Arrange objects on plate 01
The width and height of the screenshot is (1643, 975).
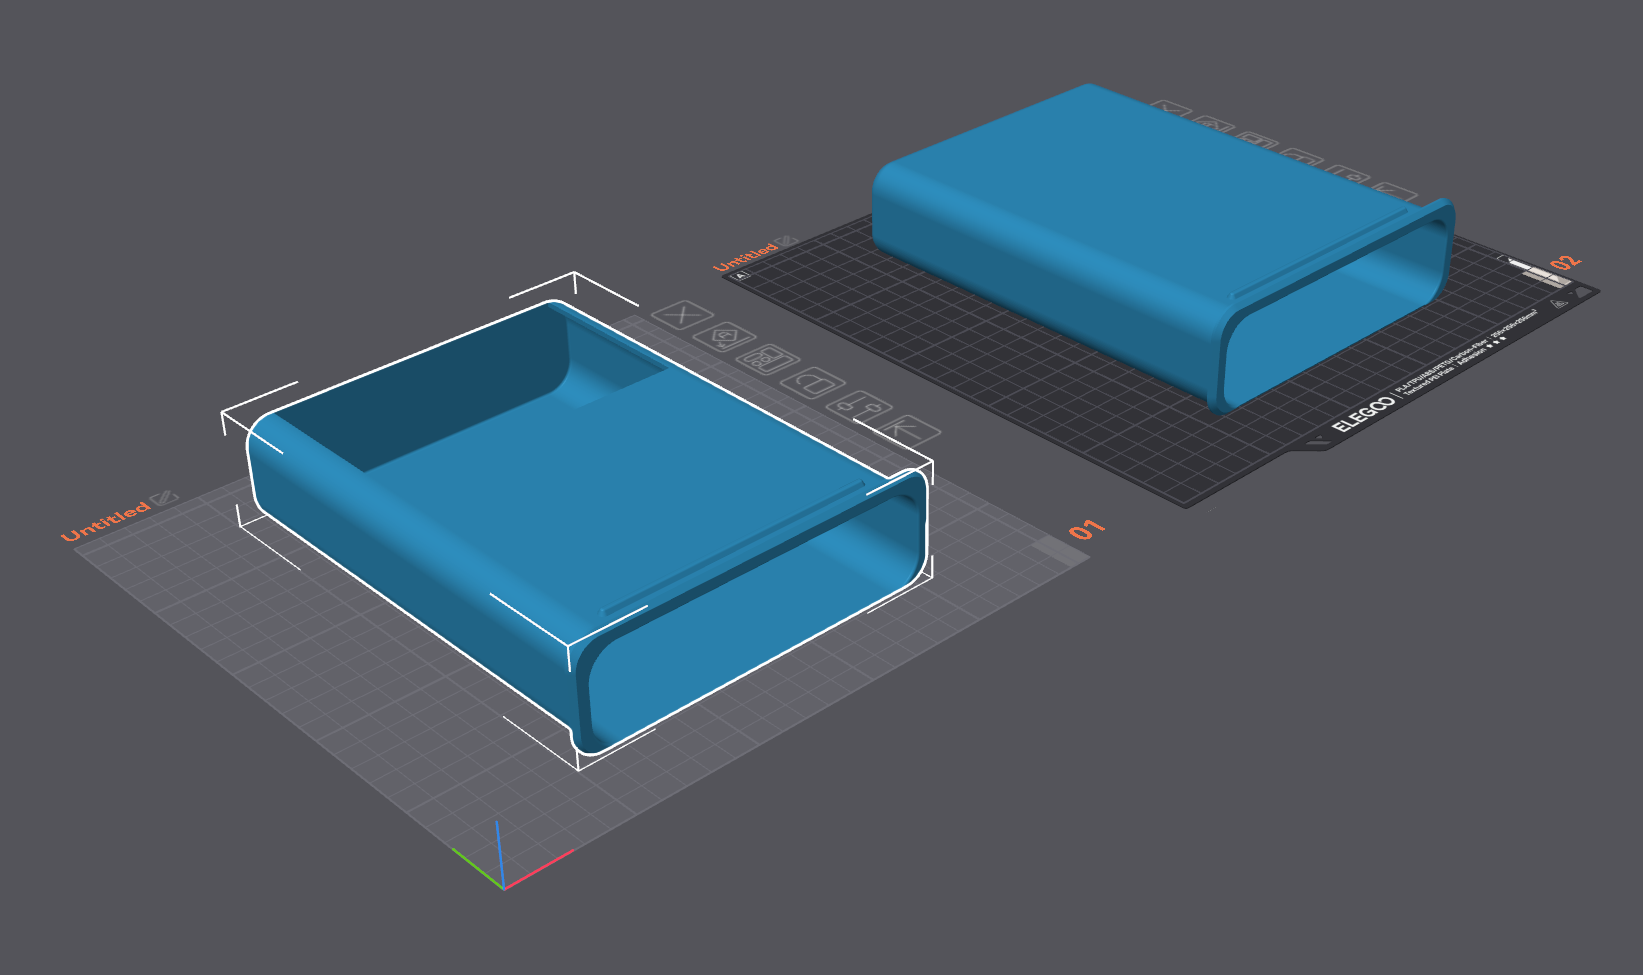click(x=769, y=359)
